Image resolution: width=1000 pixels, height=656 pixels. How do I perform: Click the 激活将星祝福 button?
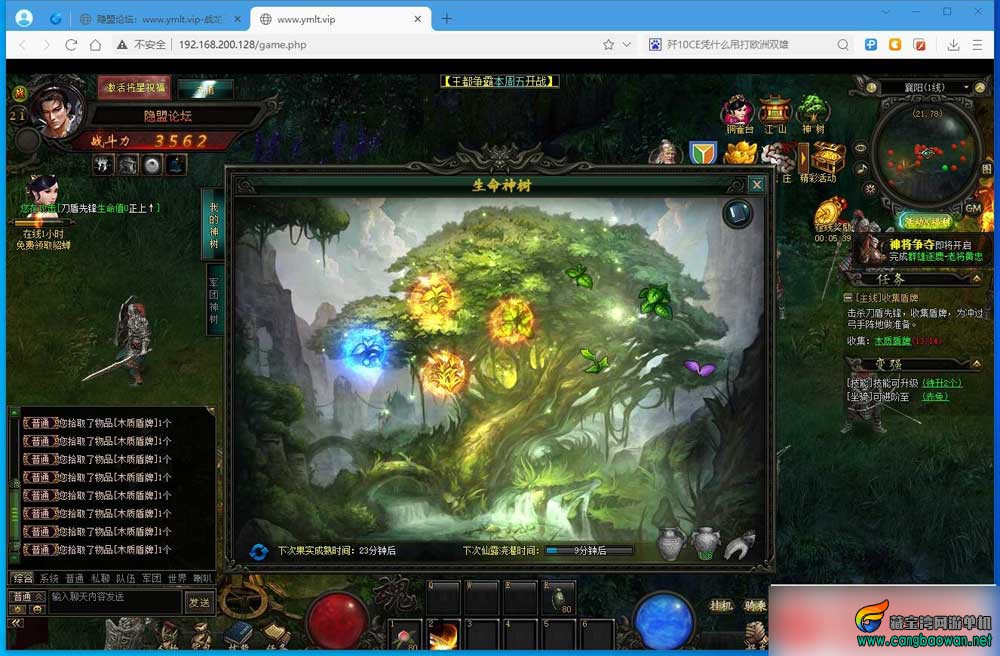(134, 87)
